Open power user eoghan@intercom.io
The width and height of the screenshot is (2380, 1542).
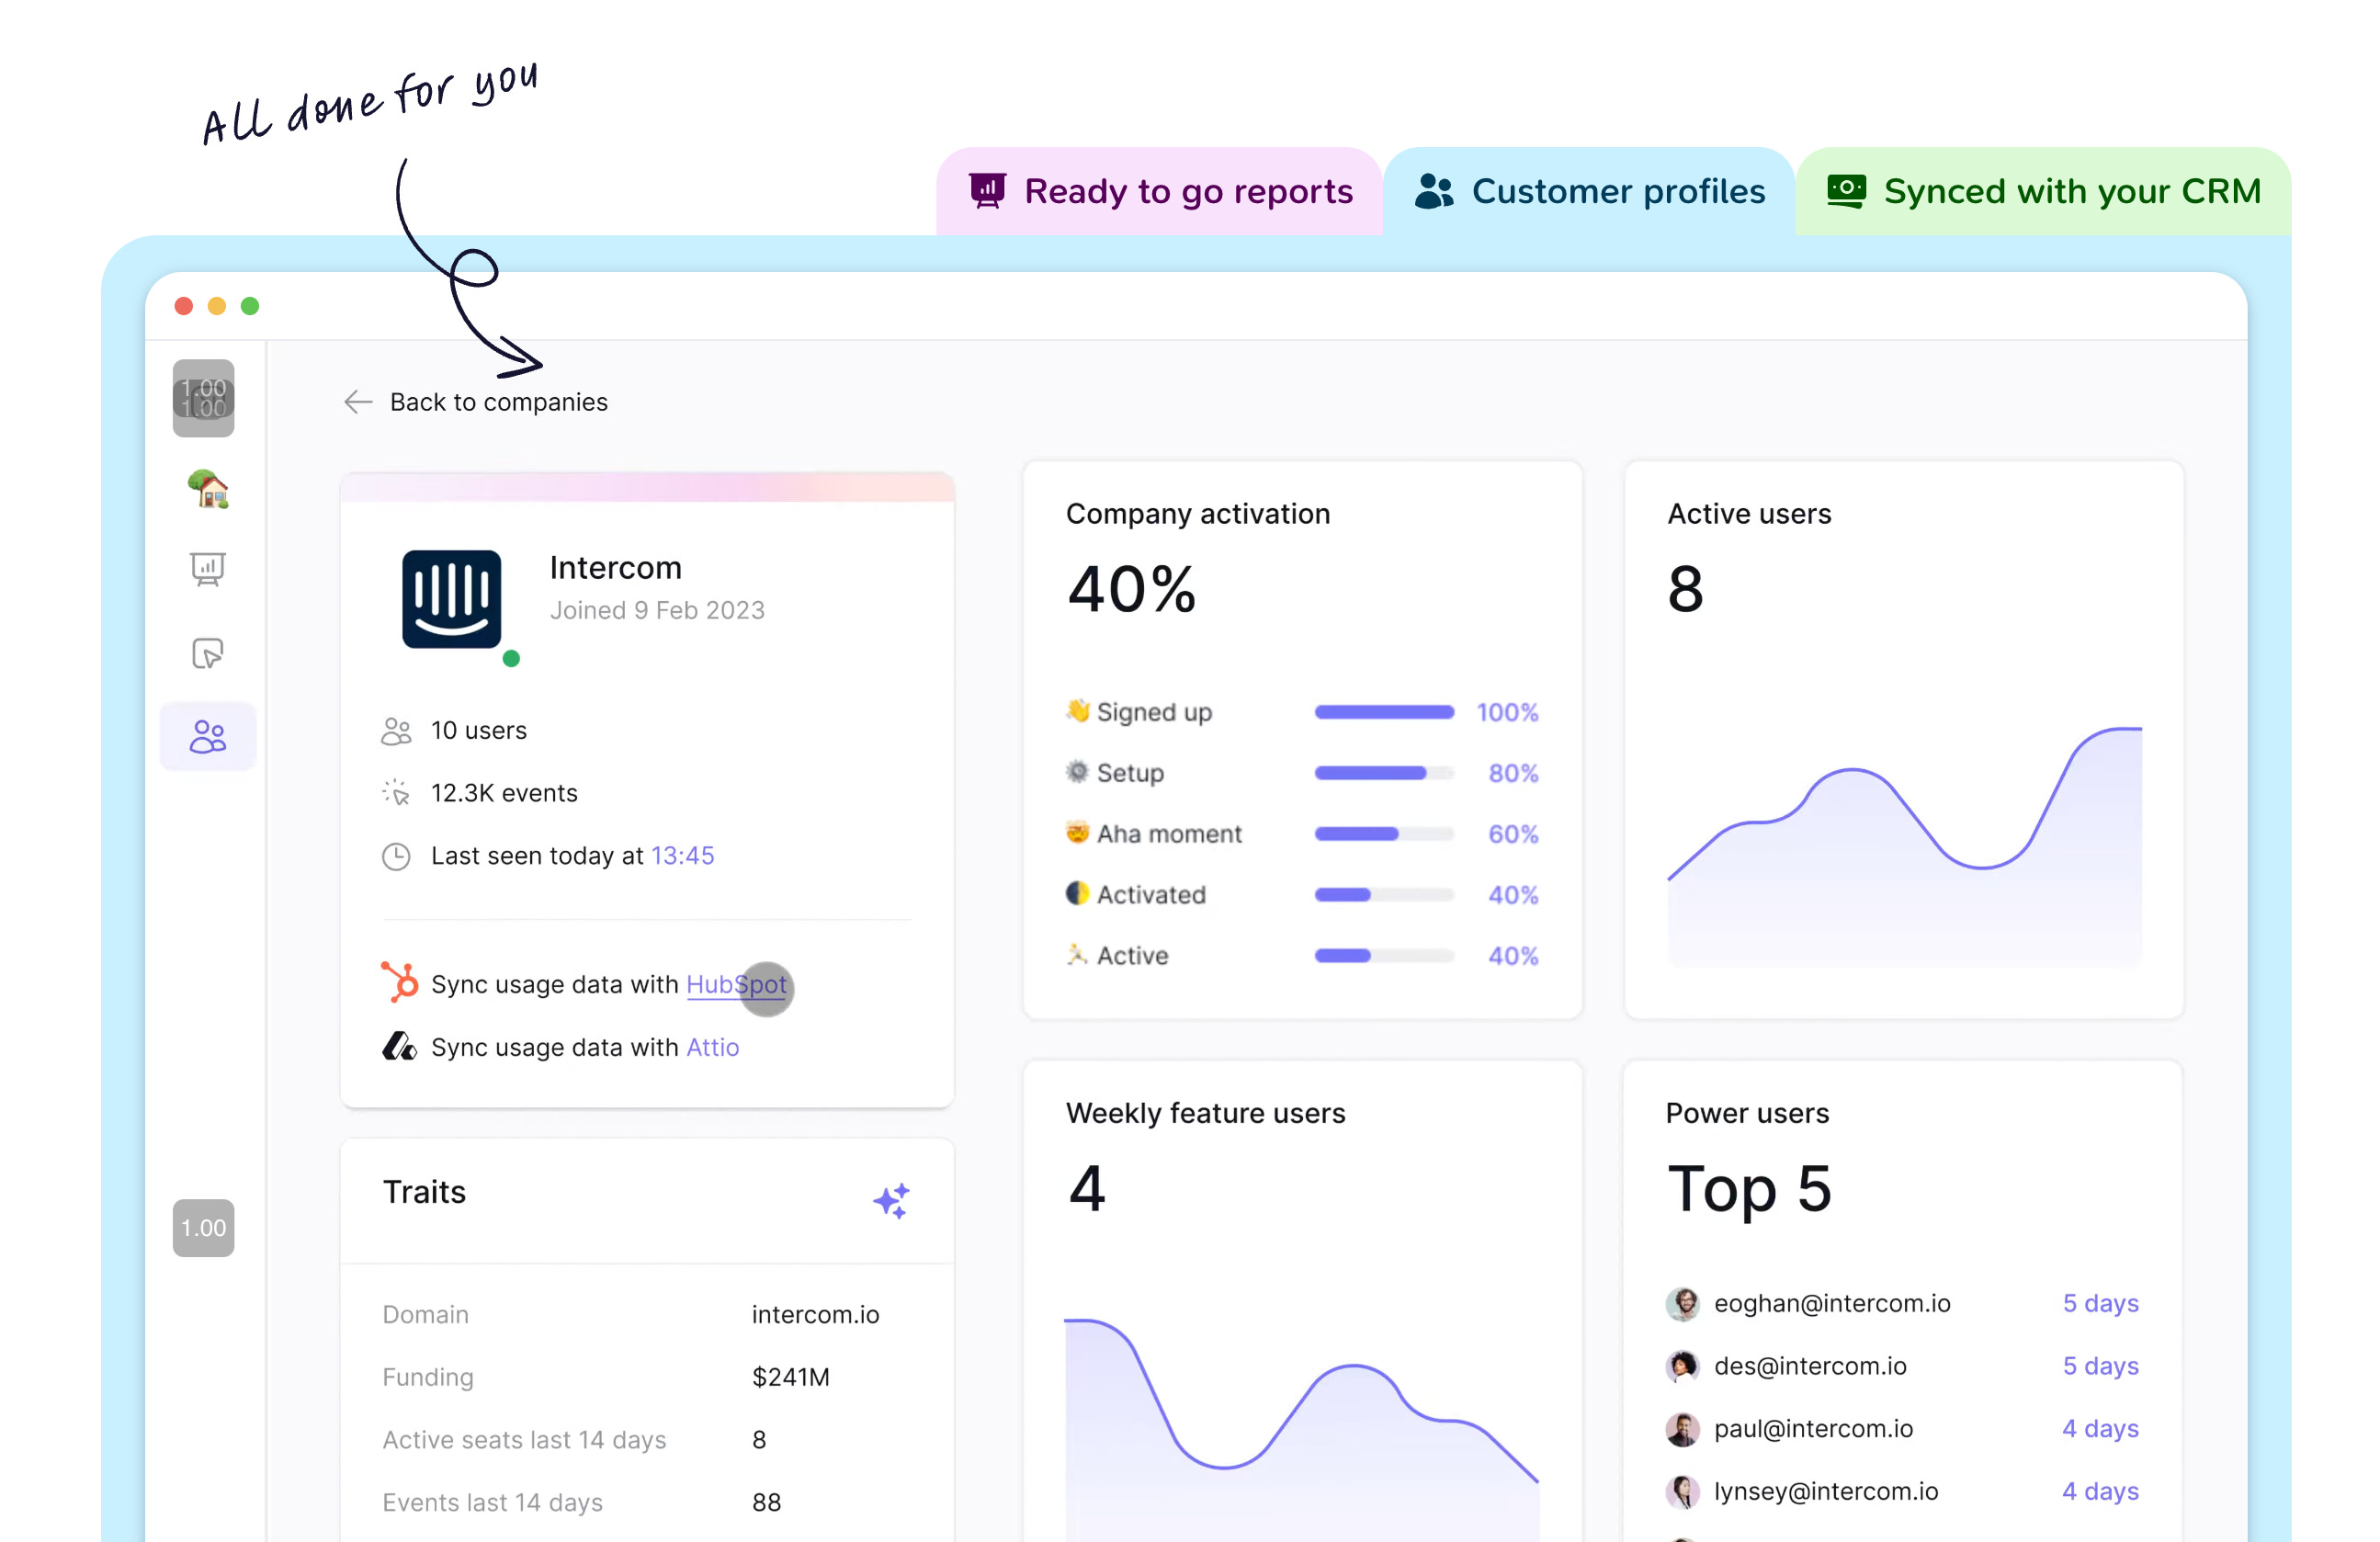(x=1831, y=1303)
